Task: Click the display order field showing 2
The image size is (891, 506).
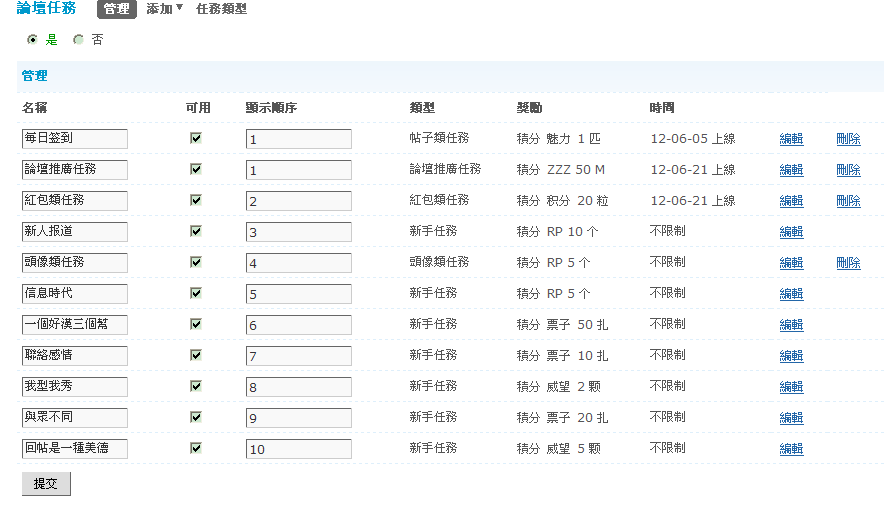Action: coord(298,201)
